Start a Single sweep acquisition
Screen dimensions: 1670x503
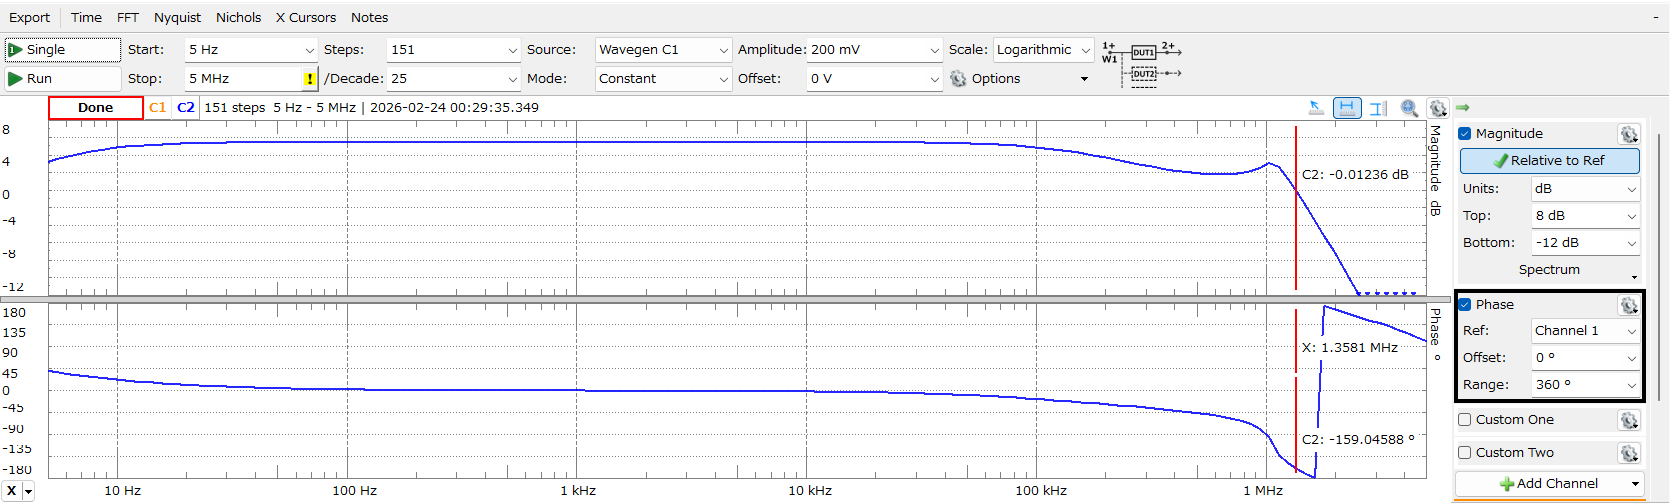pos(62,50)
